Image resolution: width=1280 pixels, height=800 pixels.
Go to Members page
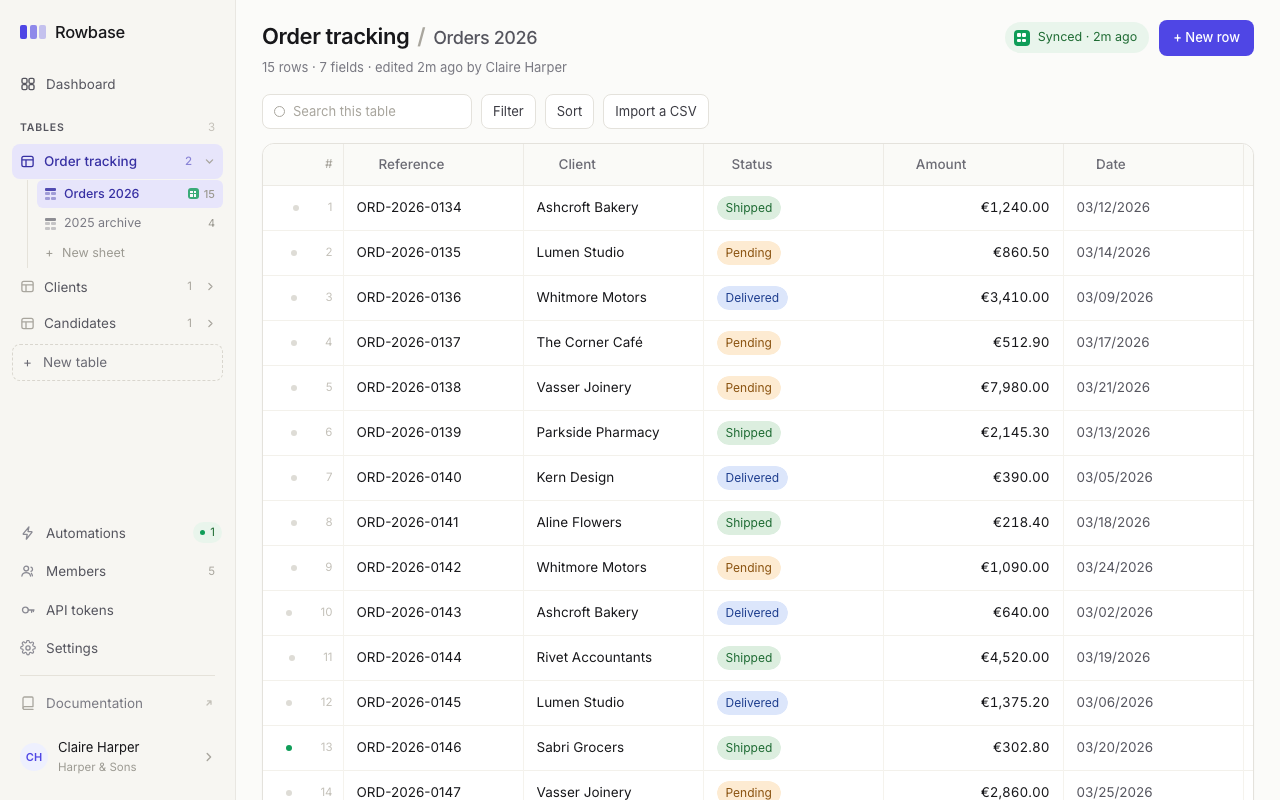coord(117,571)
